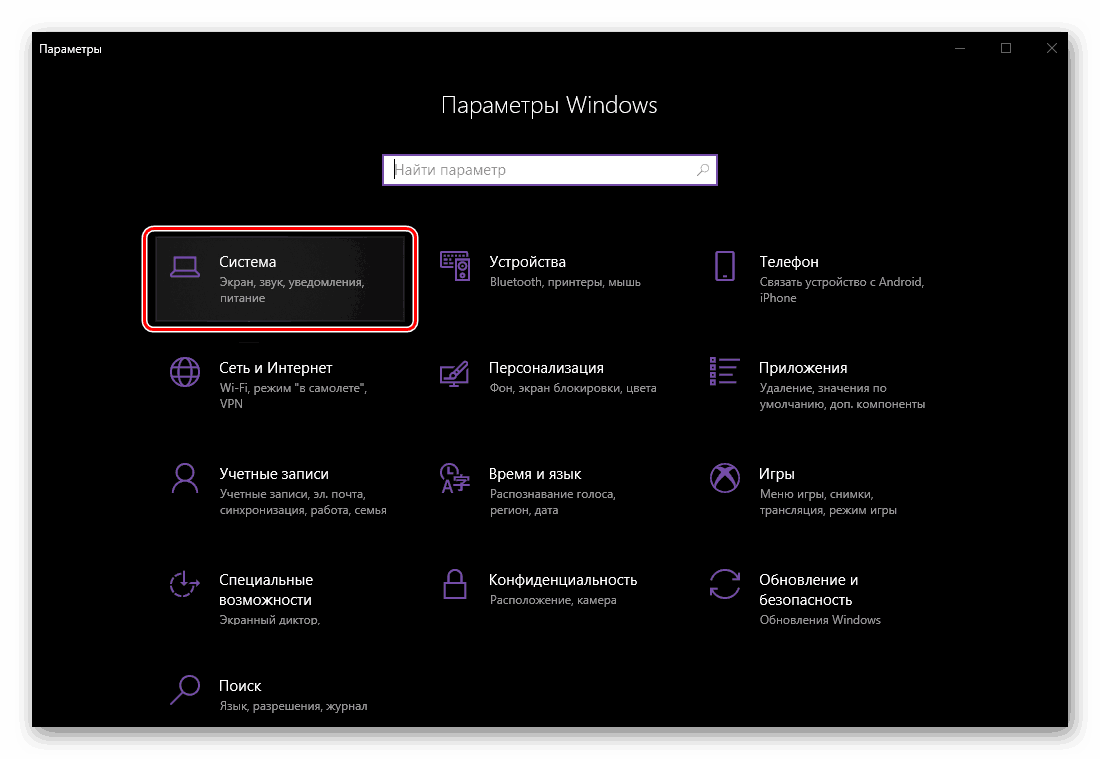Click text 'Обновления Windows'
This screenshot has width=1100, height=759.
click(820, 619)
